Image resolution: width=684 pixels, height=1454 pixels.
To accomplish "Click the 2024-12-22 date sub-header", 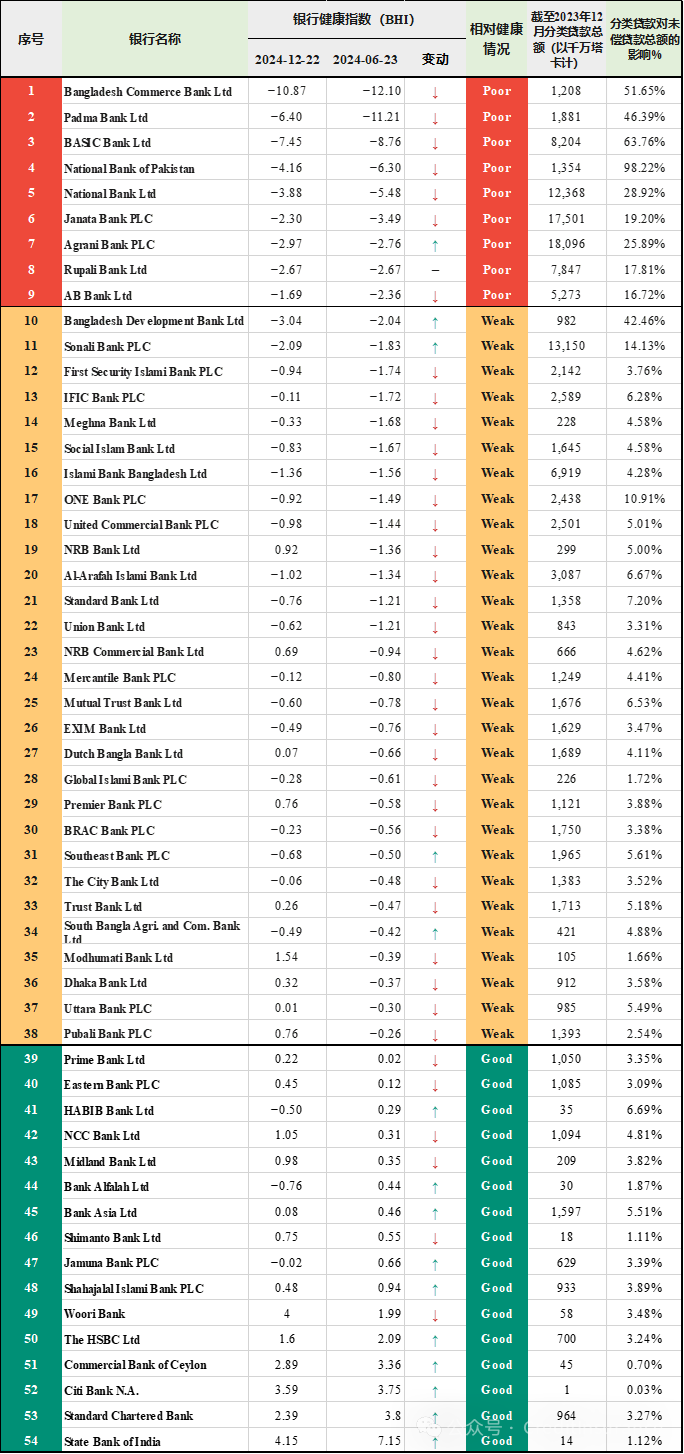I will [x=286, y=60].
